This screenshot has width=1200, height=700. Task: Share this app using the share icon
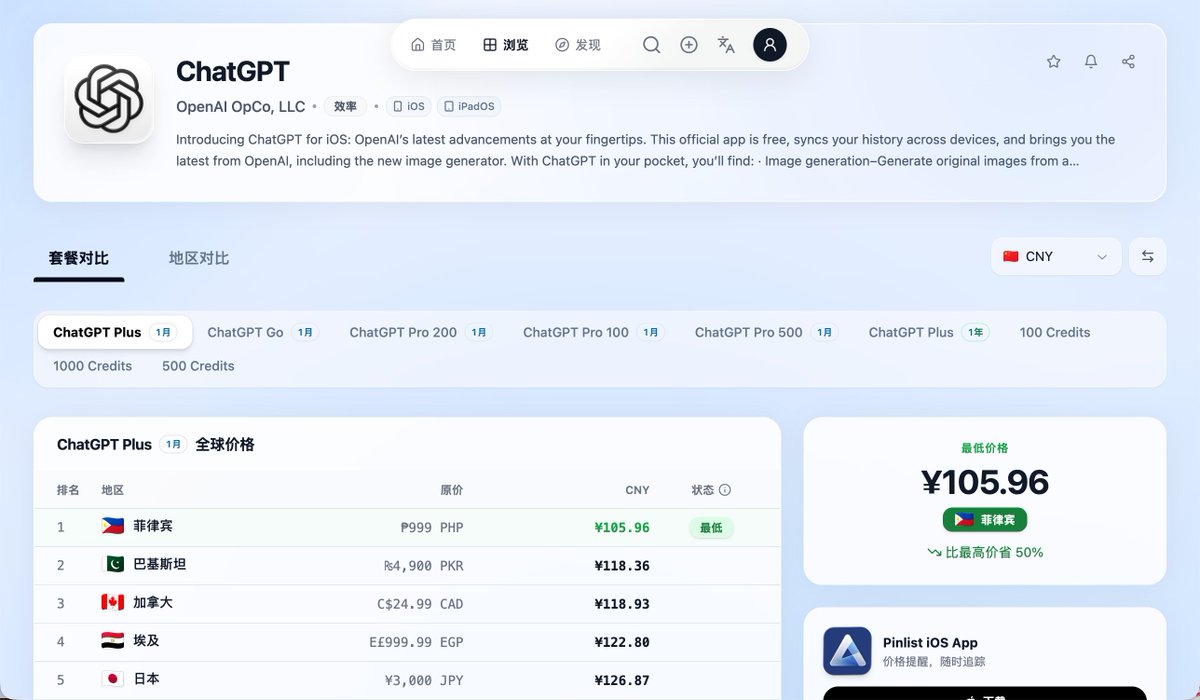(1128, 62)
